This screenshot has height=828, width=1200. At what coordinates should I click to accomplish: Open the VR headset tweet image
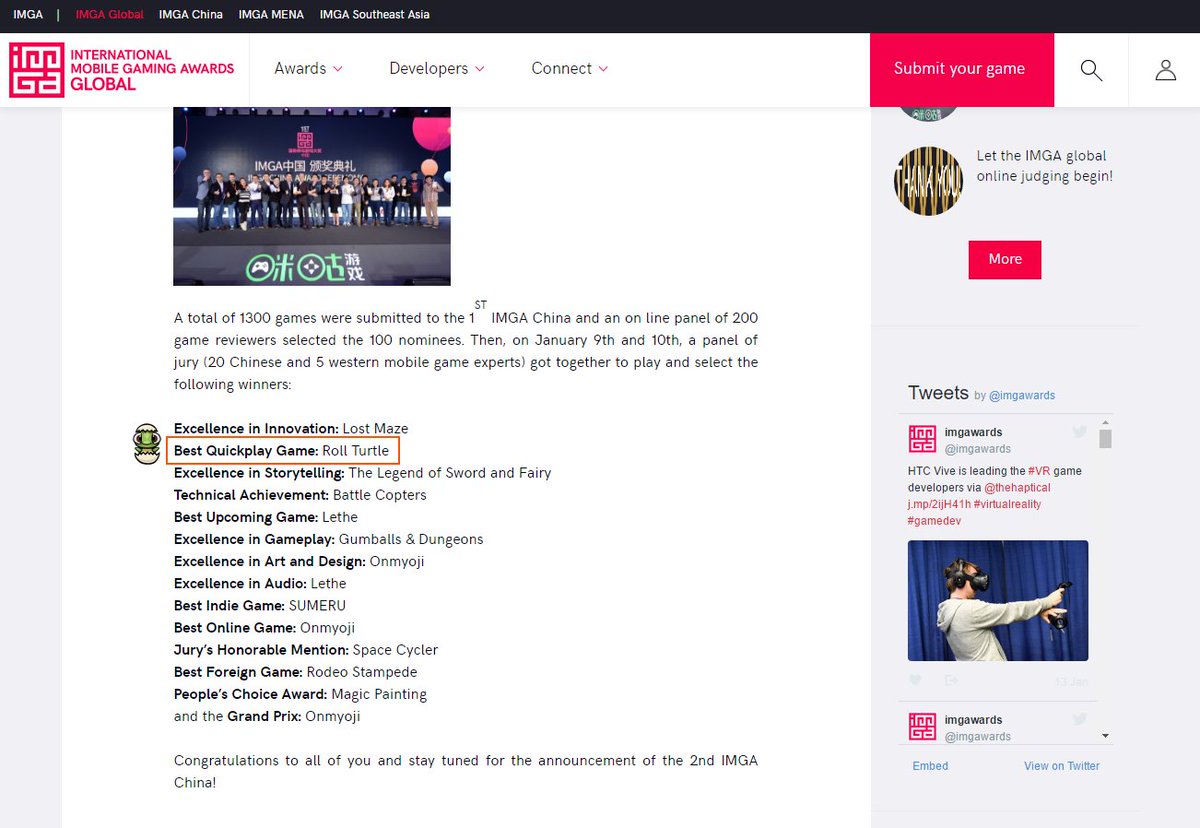pyautogui.click(x=998, y=601)
